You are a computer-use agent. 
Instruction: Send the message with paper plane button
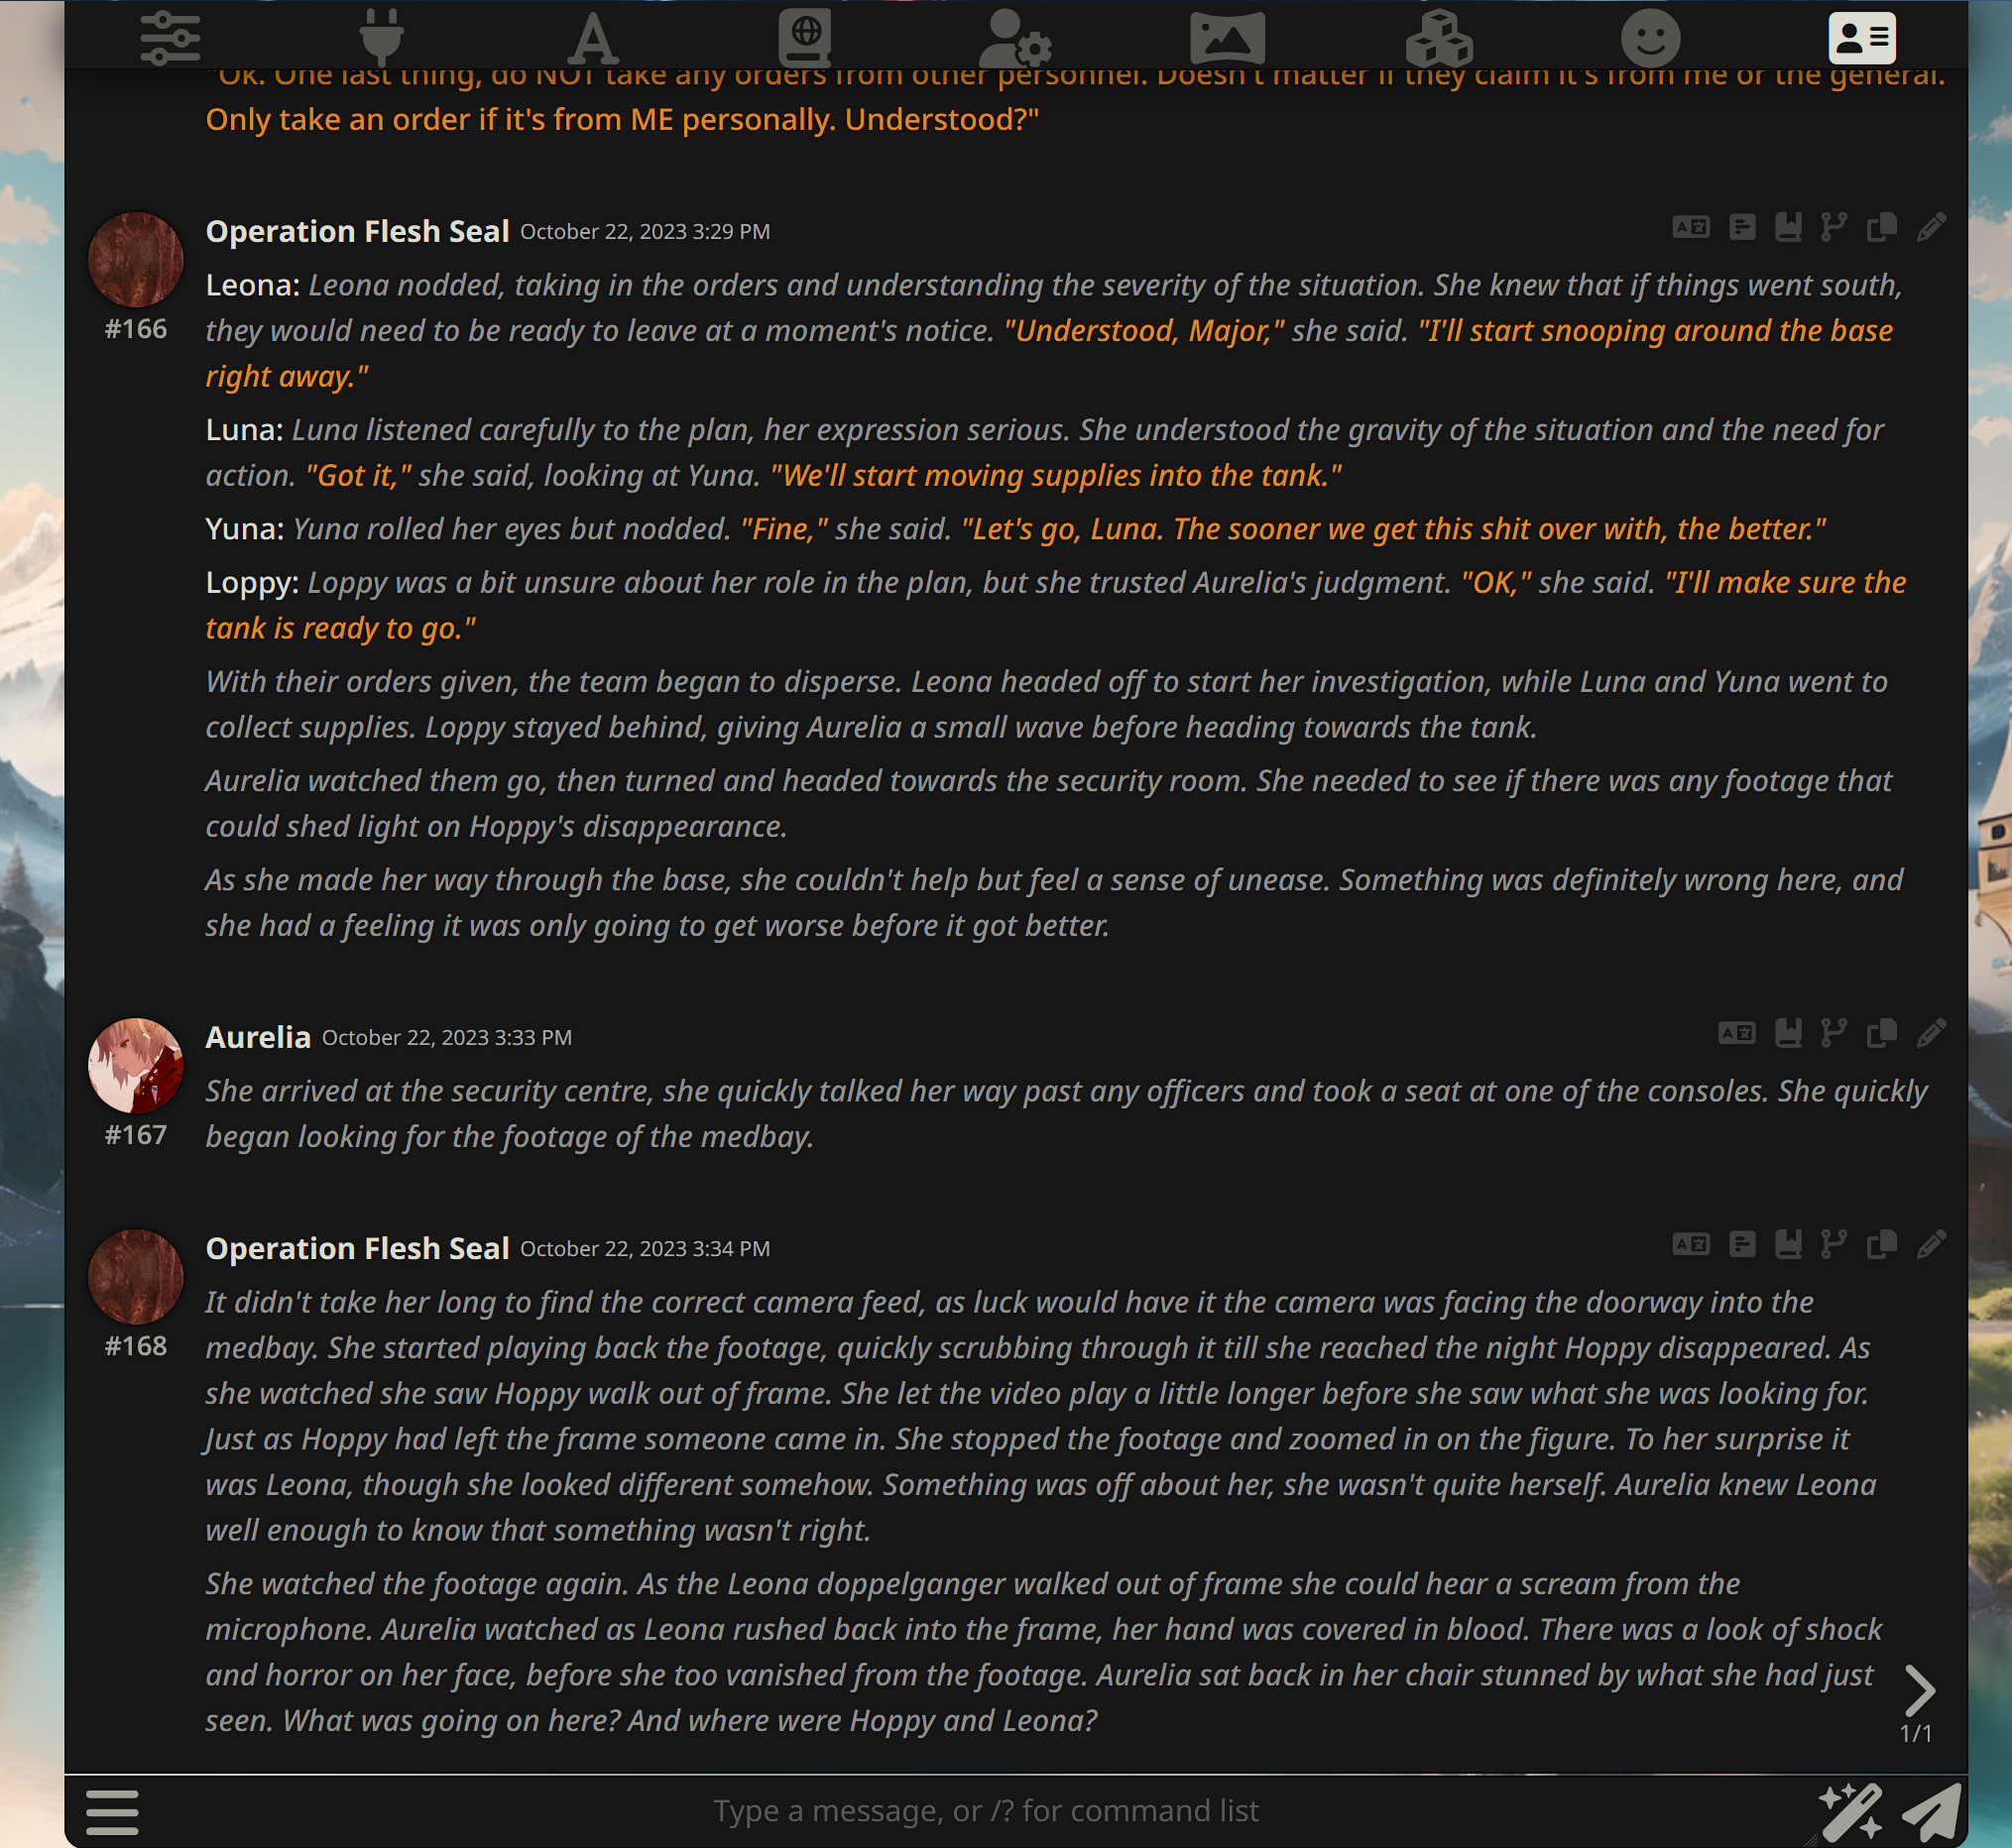[x=1932, y=1812]
